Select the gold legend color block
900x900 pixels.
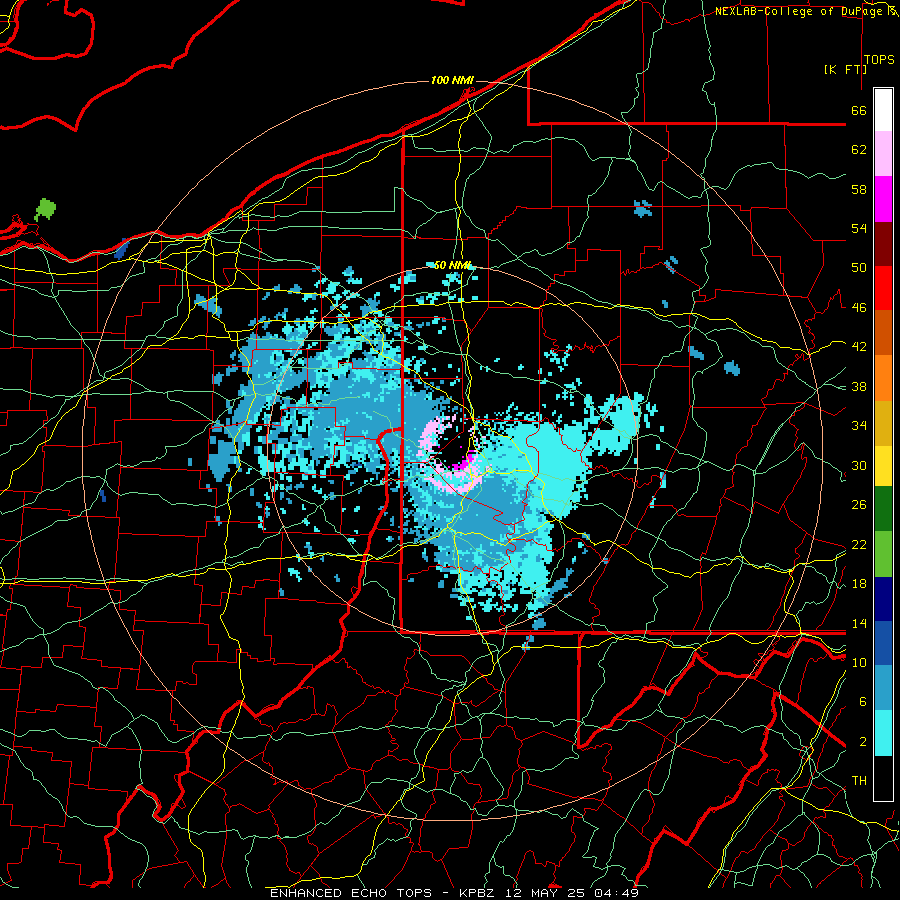[883, 423]
